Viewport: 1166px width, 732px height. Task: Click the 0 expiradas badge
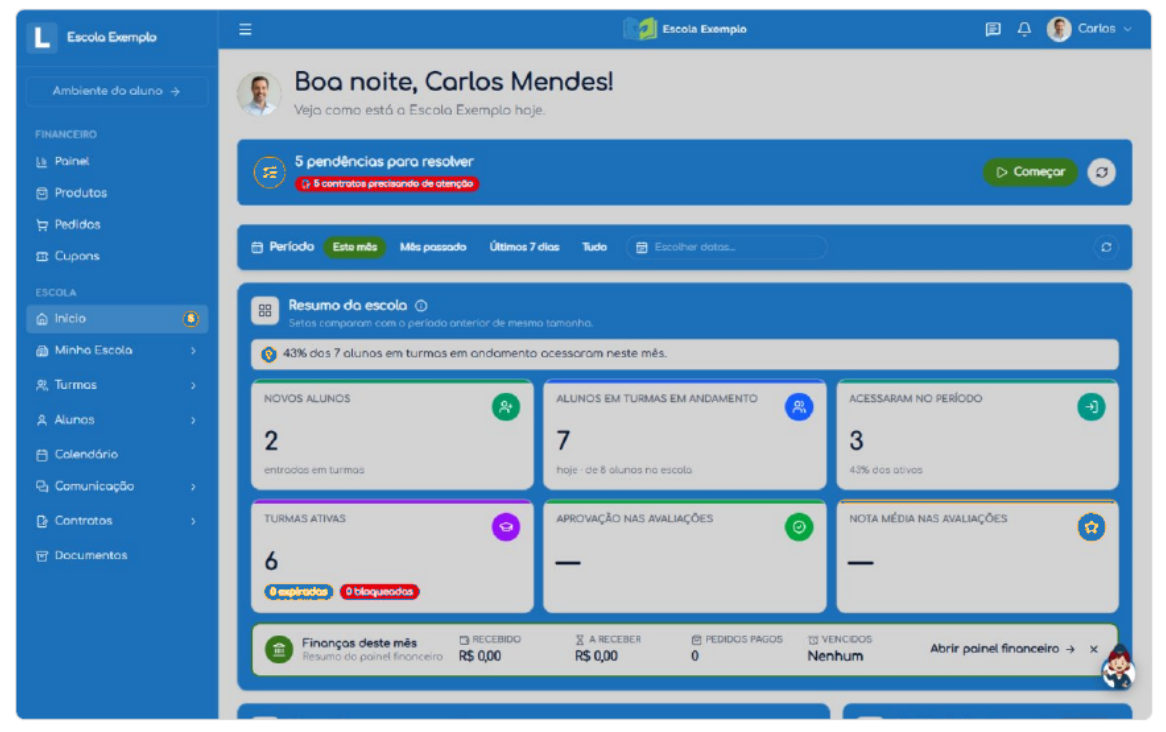click(x=299, y=592)
